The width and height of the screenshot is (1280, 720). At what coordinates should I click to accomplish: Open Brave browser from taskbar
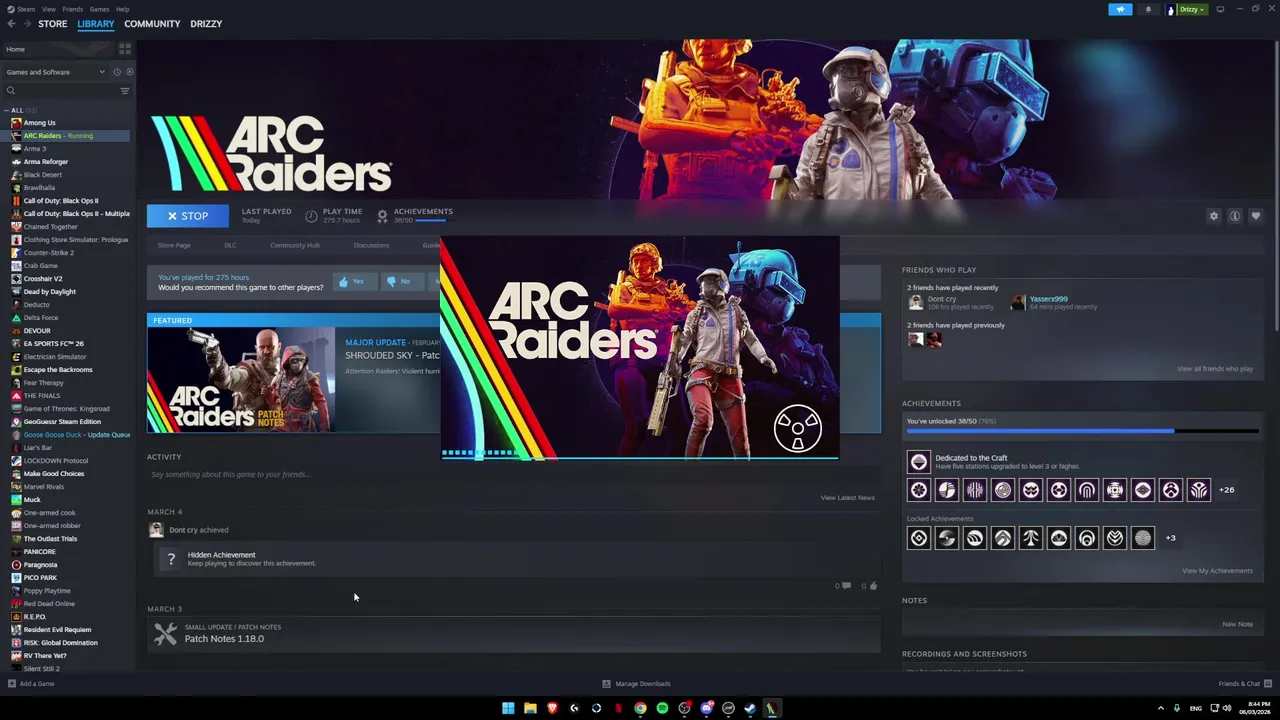click(552, 708)
